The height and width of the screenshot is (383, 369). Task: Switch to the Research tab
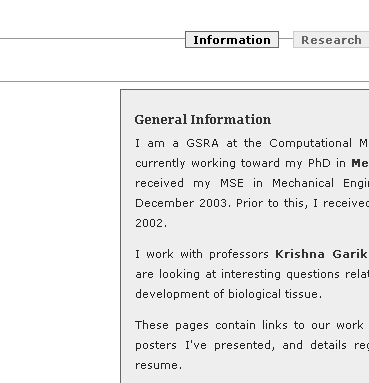click(331, 40)
